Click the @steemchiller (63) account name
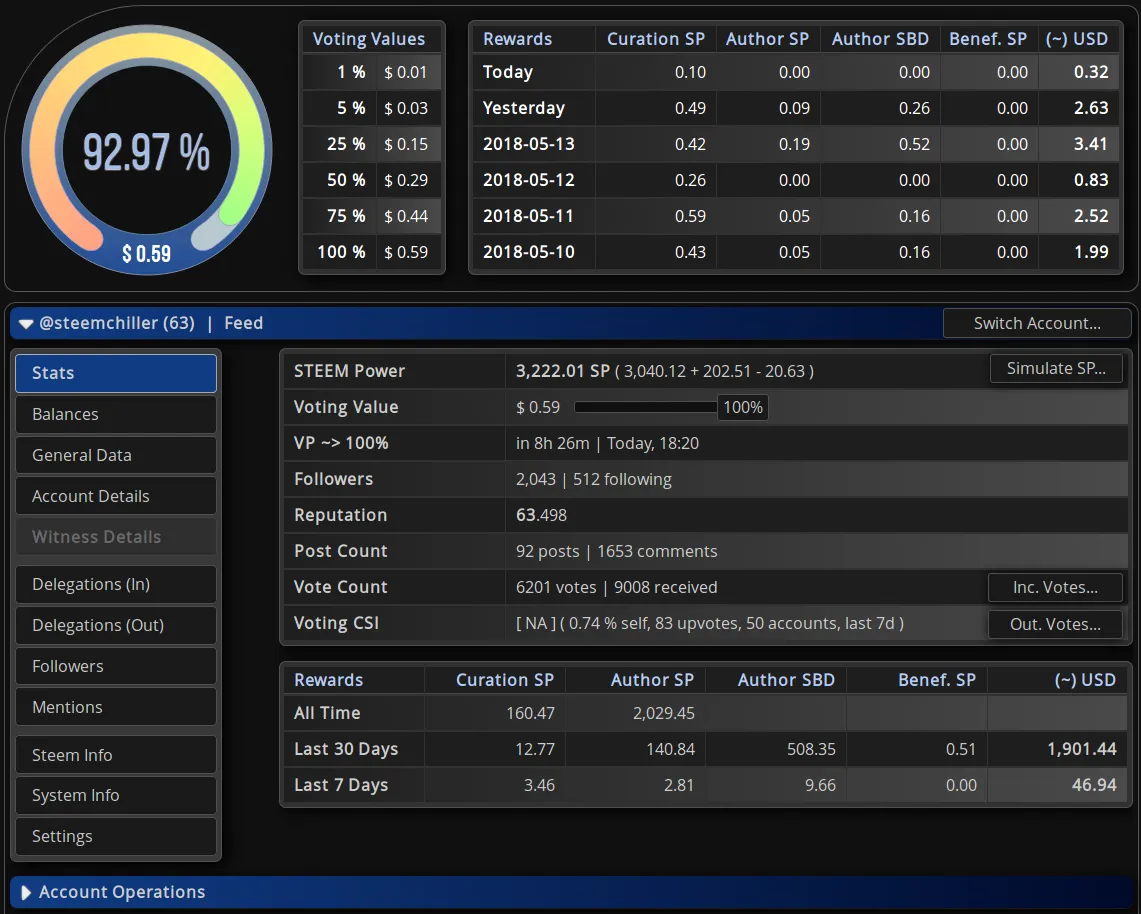This screenshot has height=914, width=1141. coord(116,323)
